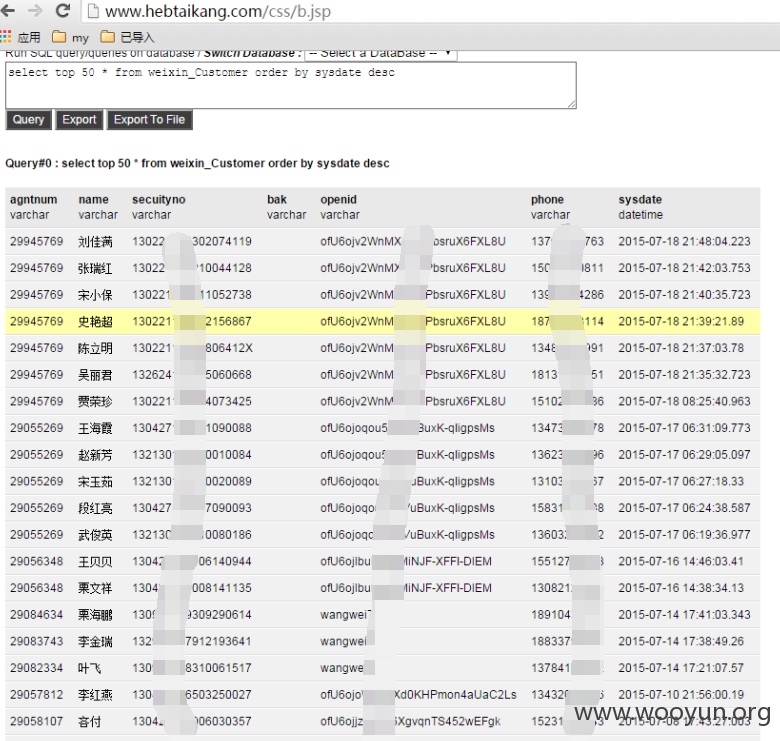The height and width of the screenshot is (741, 780).
Task: Click agntnum value 29057812
Action: 36,695
